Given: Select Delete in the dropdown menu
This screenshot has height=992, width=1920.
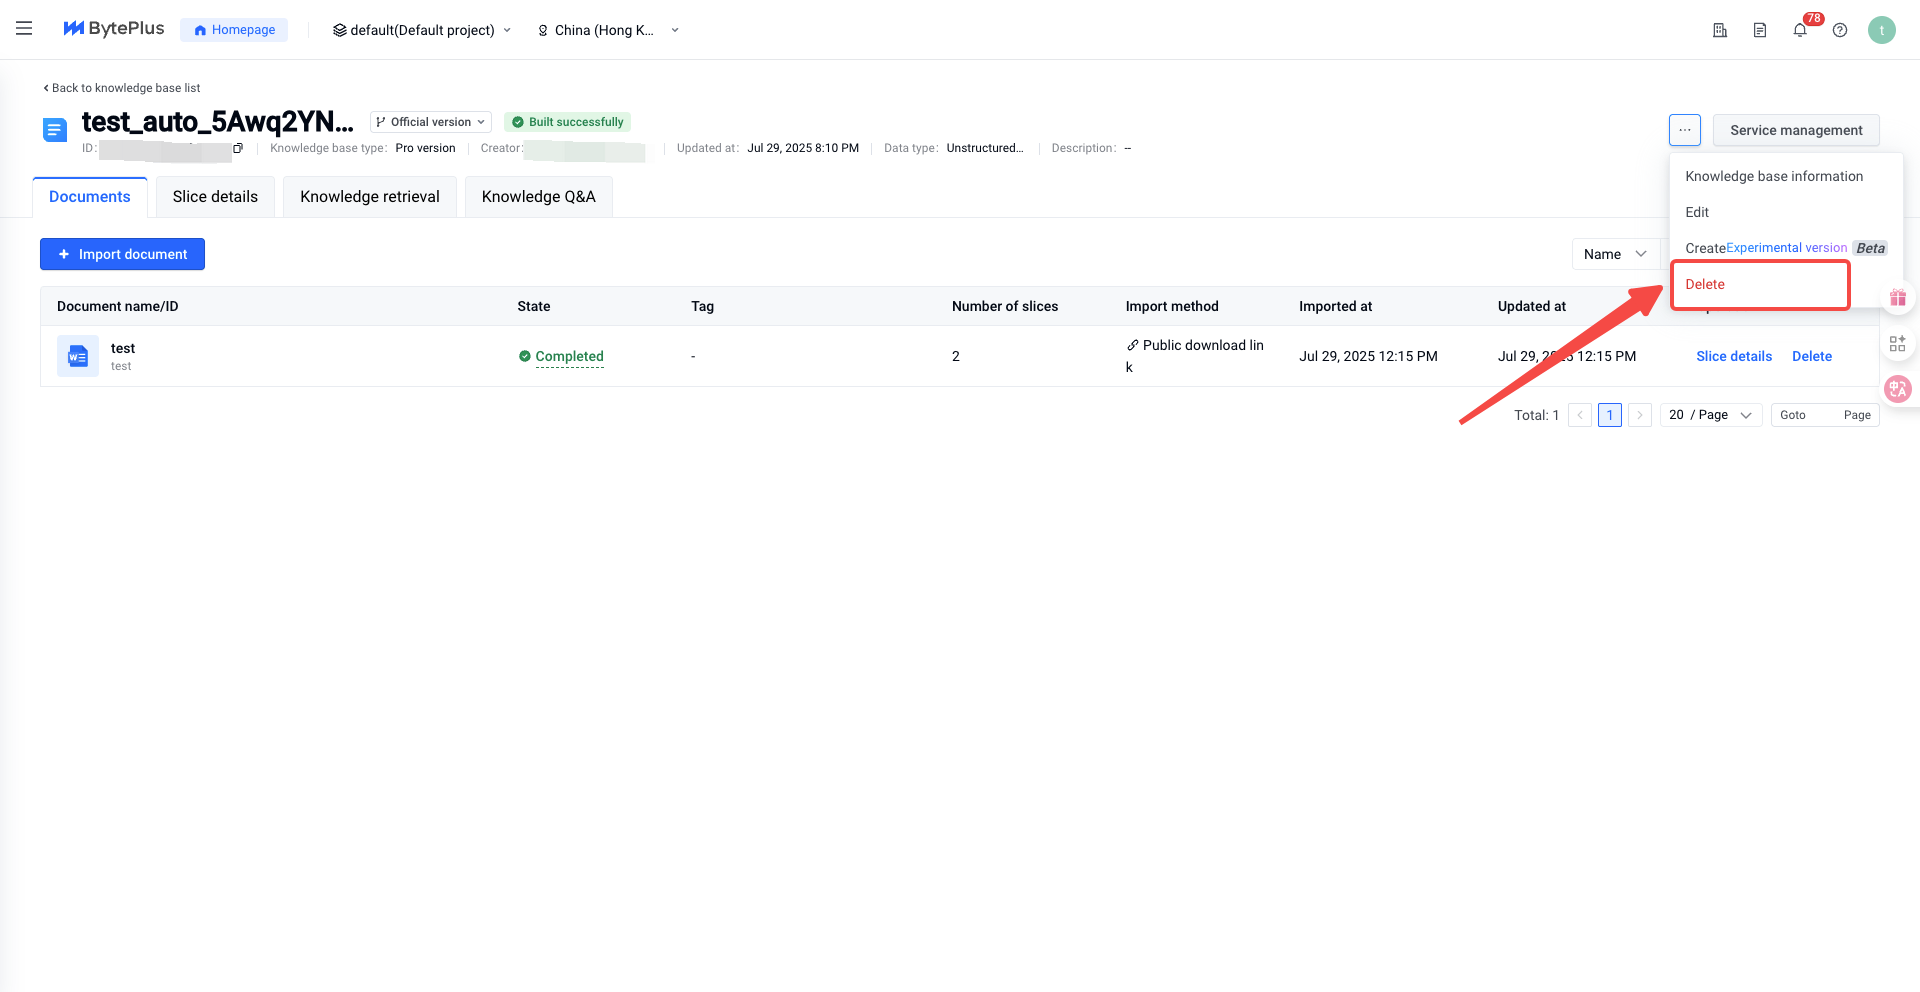Looking at the screenshot, I should pos(1705,284).
